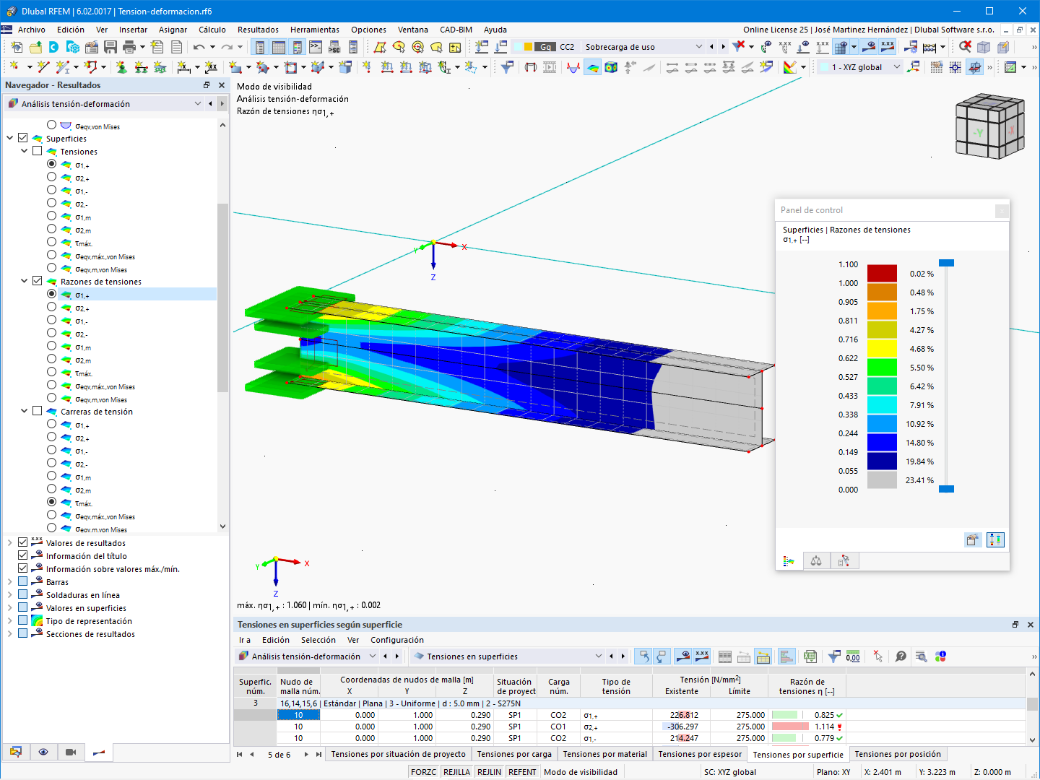
Task: Click the eye icon at navigator bottom
Action: 43,752
